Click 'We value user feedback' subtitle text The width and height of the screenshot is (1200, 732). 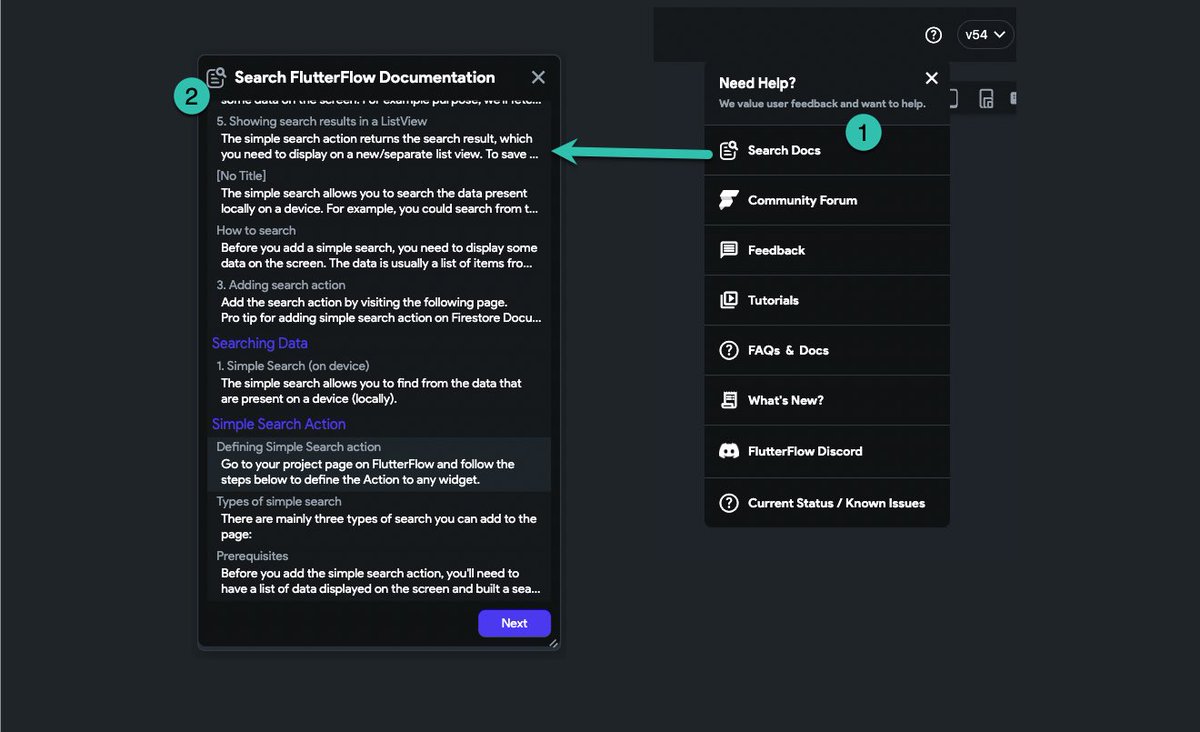click(822, 104)
